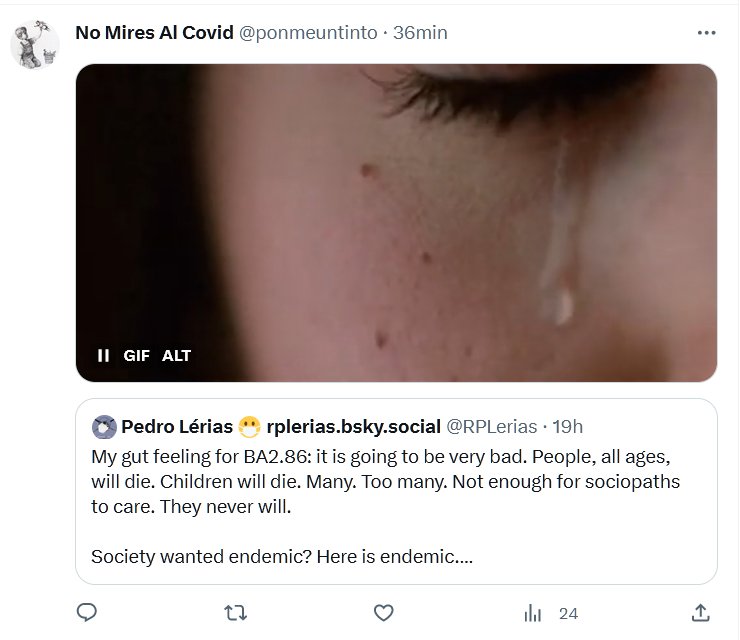Click the retweet icon below the quoted tweet
This screenshot has height=640, width=740.
click(x=235, y=612)
